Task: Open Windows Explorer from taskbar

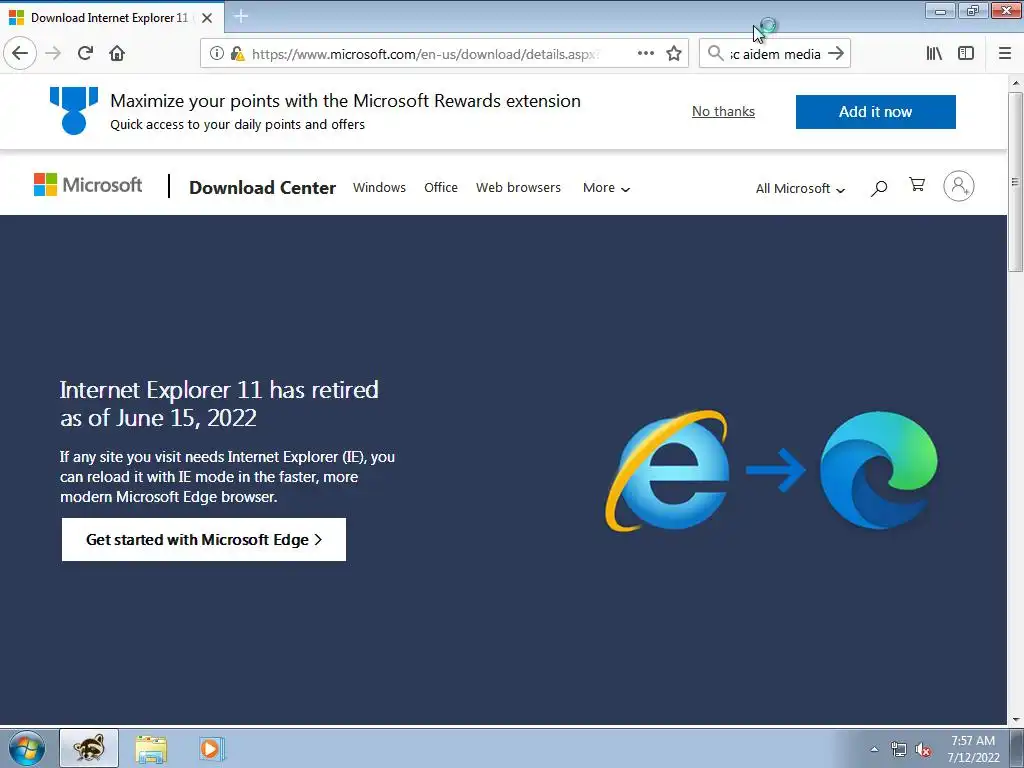Action: [x=151, y=748]
